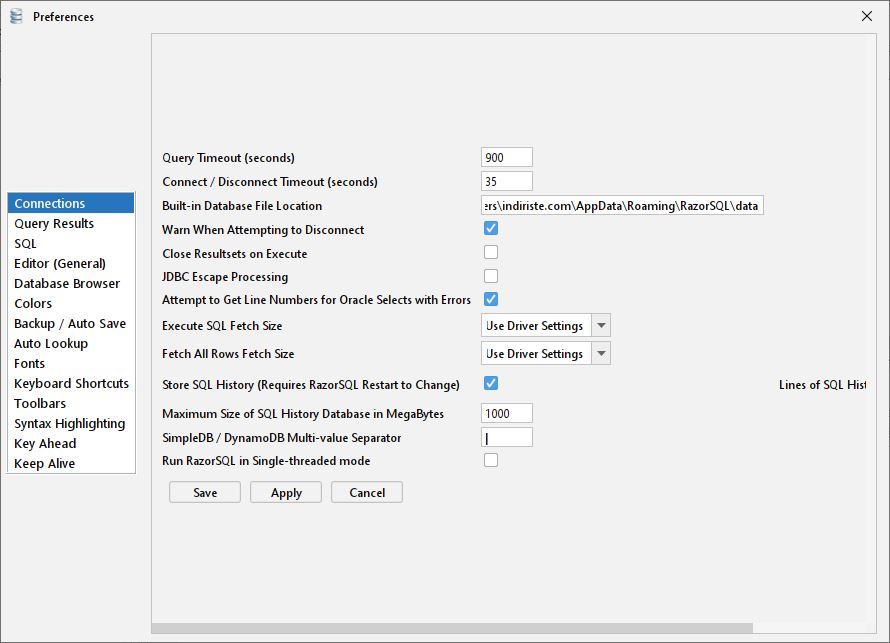Uncheck Store SQL History checkbox
Screen dimensions: 890x643
point(491,384)
